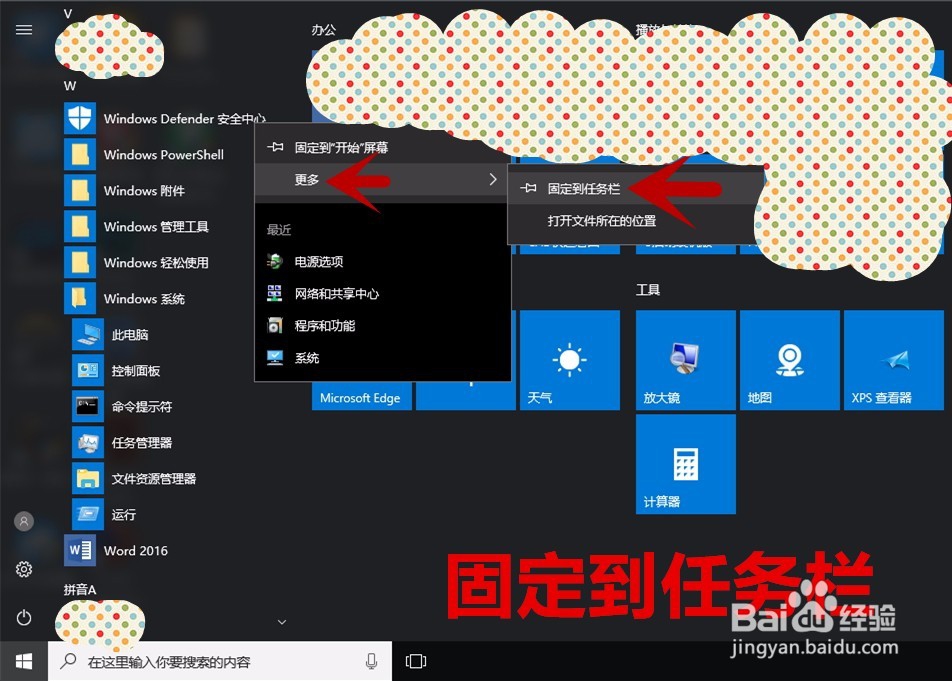Launch the 放大镜 tile

pos(685,360)
